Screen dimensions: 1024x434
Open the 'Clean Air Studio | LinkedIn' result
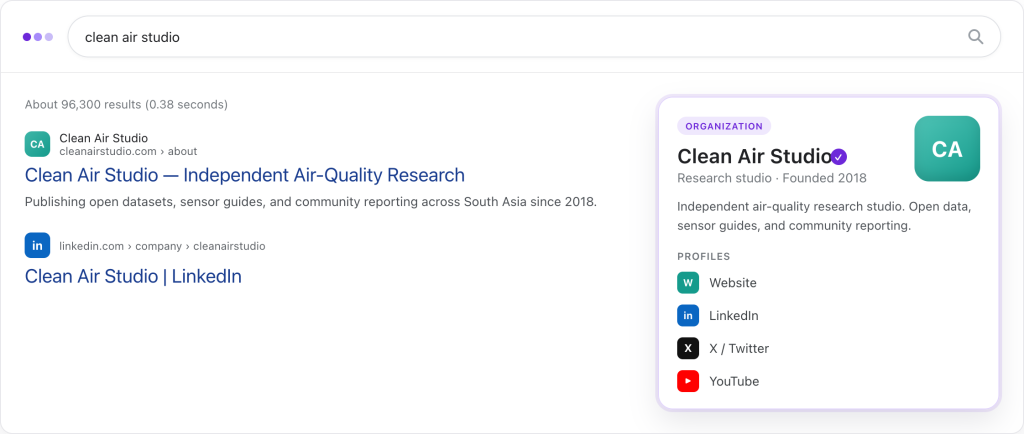pyautogui.click(x=133, y=276)
